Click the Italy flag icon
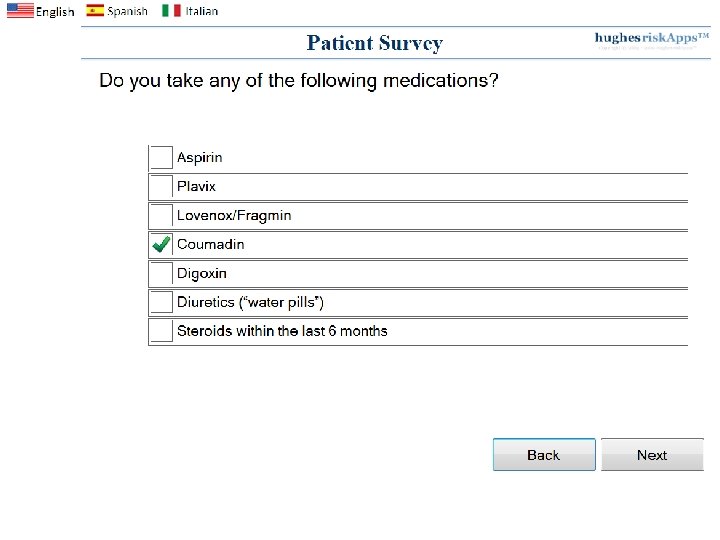 point(172,11)
